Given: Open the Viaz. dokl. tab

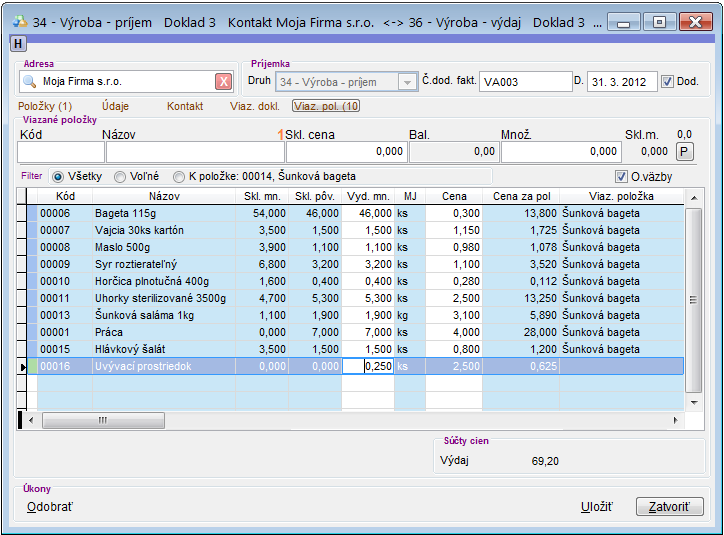Looking at the screenshot, I should tap(254, 105).
